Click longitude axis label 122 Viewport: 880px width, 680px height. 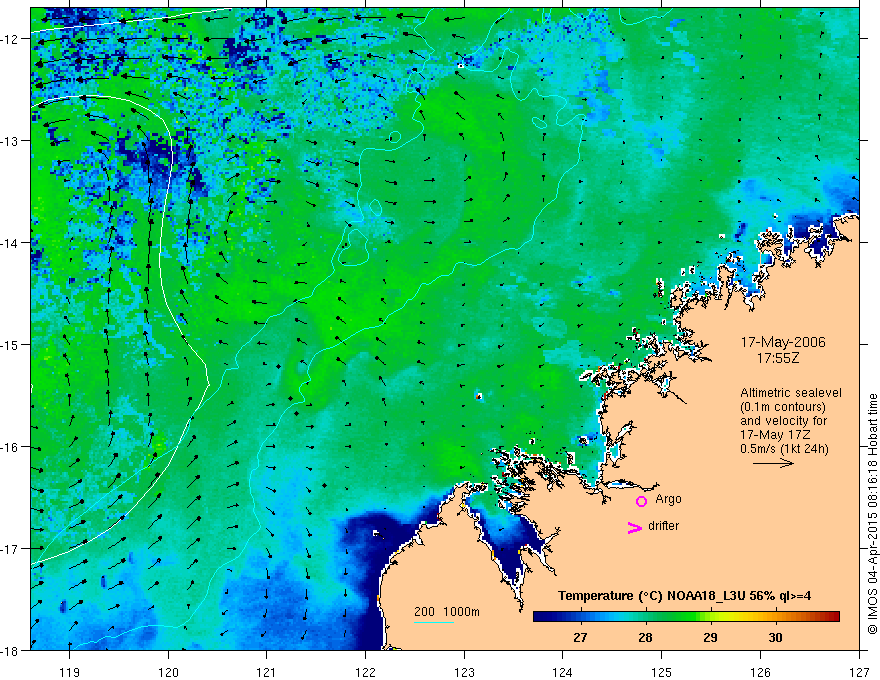point(365,672)
